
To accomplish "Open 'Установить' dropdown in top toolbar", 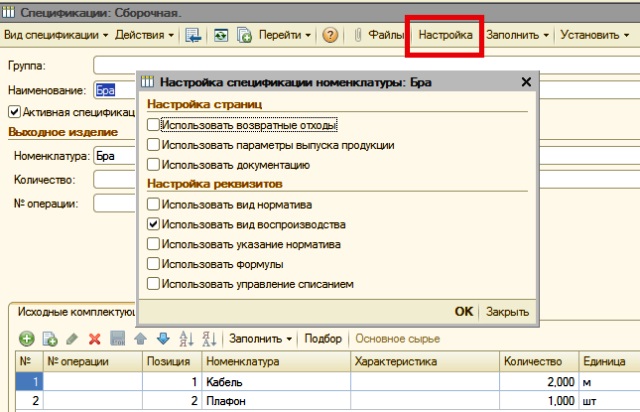I will point(595,35).
